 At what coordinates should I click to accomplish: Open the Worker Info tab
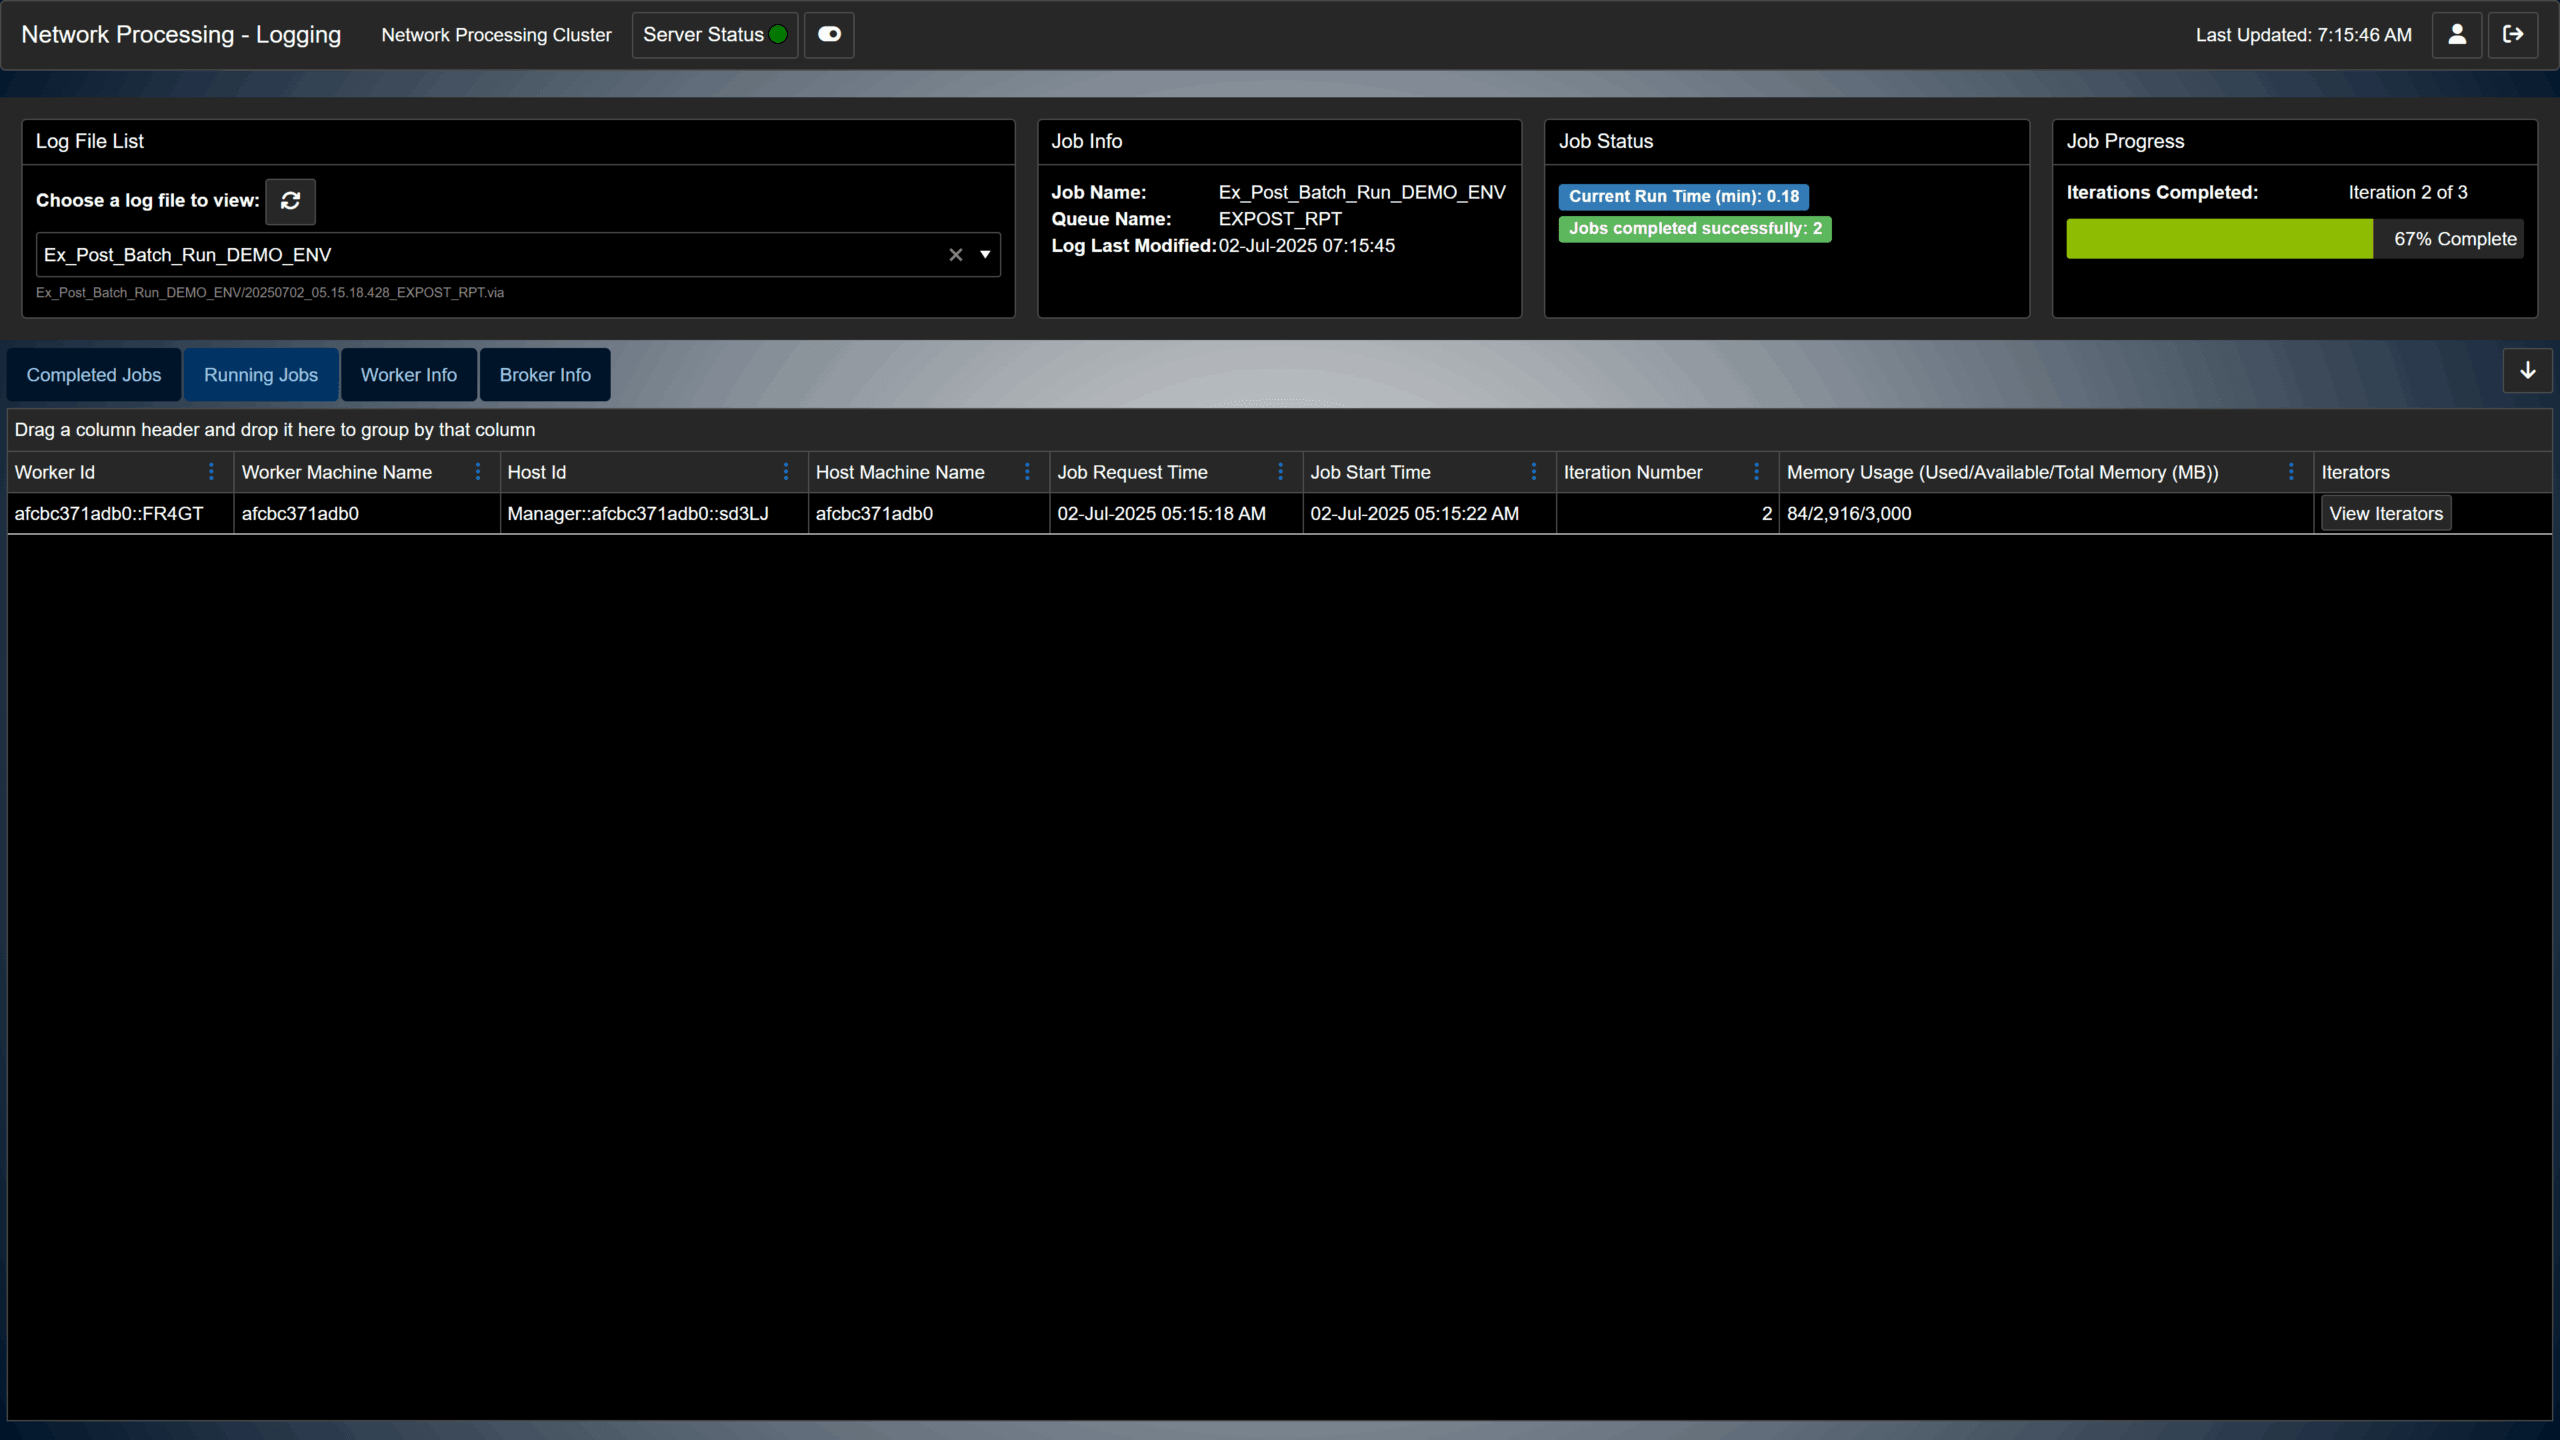click(409, 375)
